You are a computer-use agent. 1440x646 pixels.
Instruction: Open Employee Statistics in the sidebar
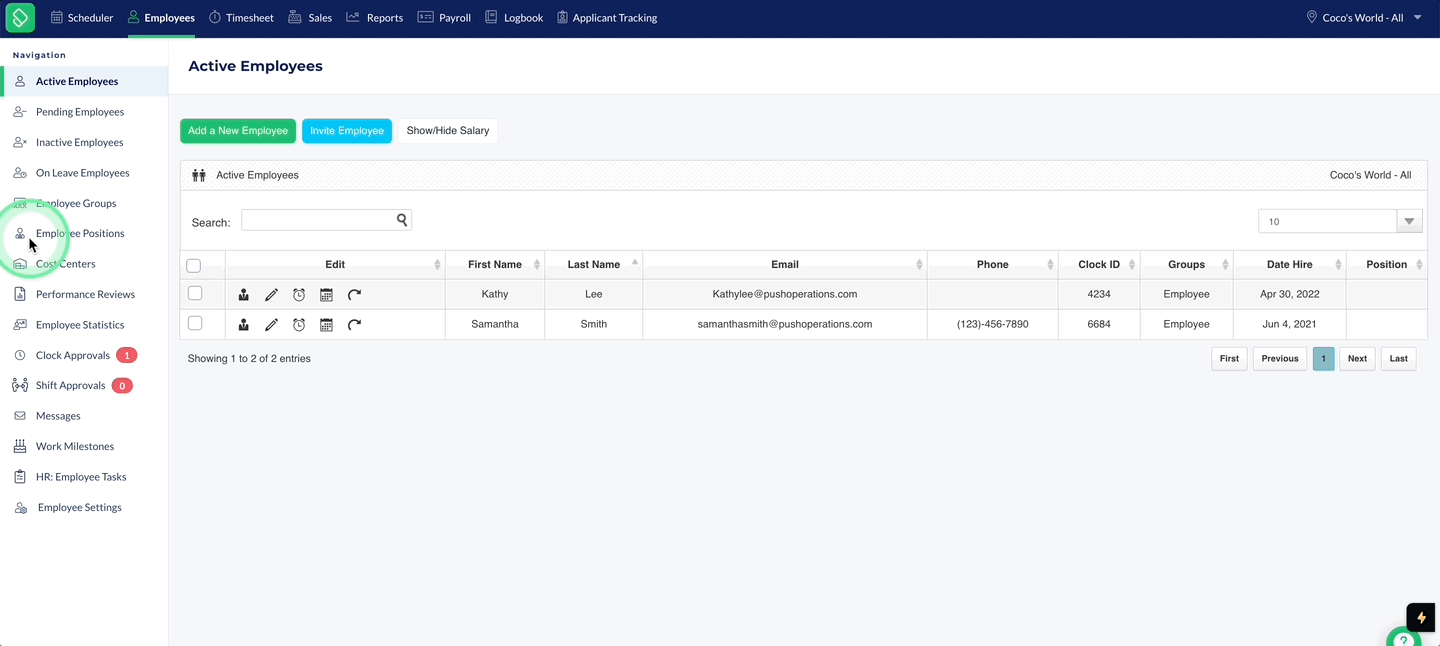(80, 325)
